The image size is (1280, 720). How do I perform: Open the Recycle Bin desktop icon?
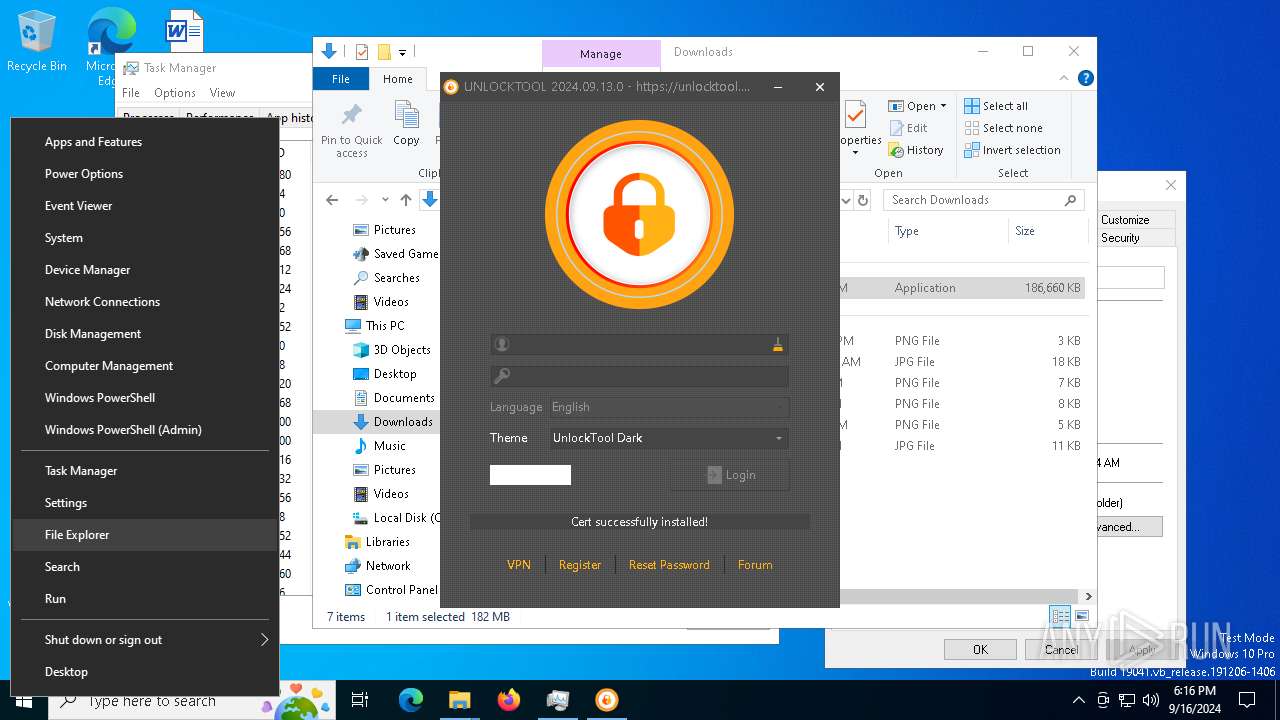coord(37,42)
